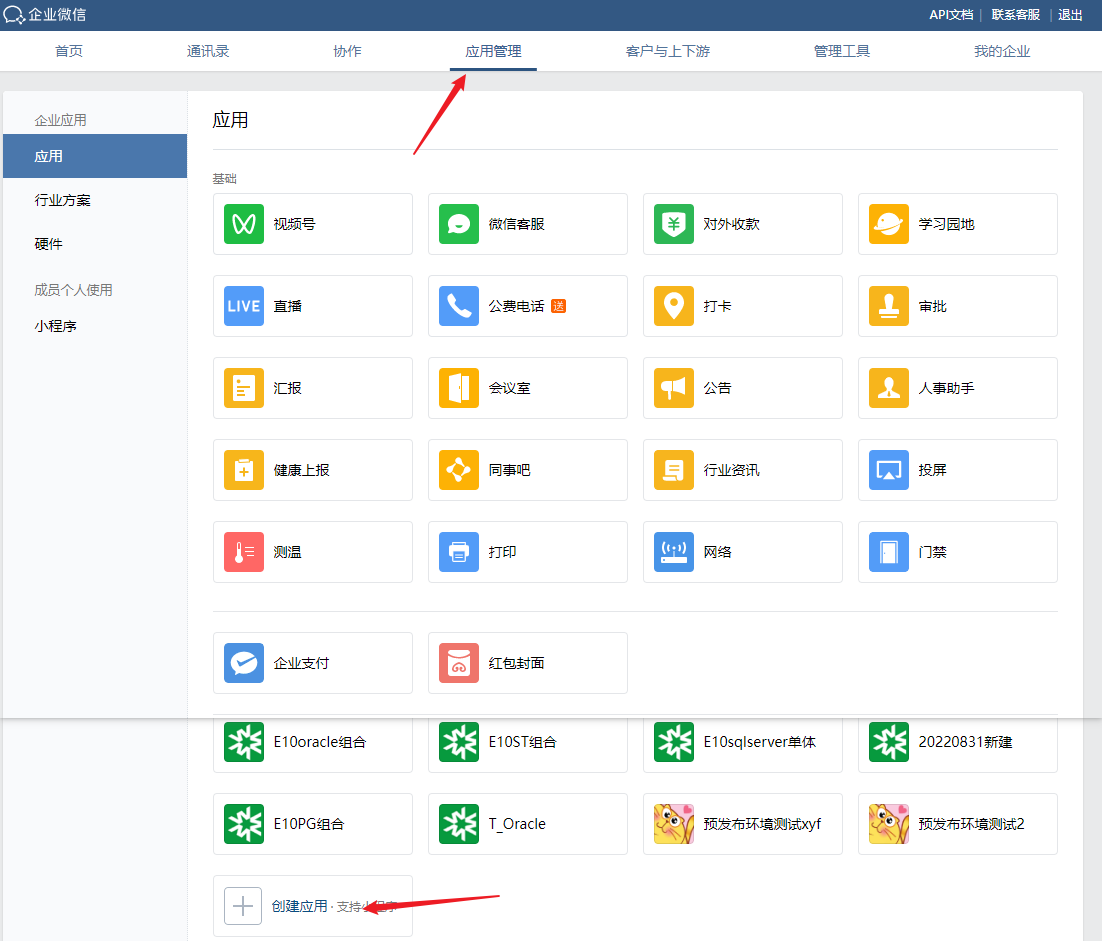
Task: Open the 同事吧 icon
Action: pyautogui.click(x=459, y=470)
